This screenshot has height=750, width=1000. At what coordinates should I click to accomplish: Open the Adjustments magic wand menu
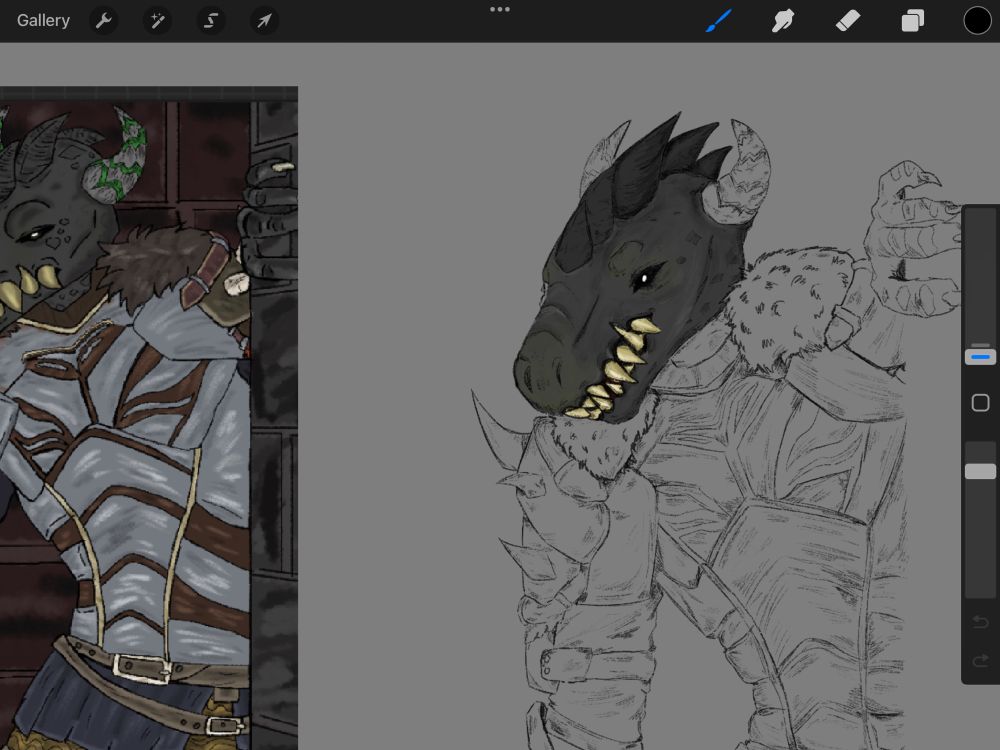[157, 20]
